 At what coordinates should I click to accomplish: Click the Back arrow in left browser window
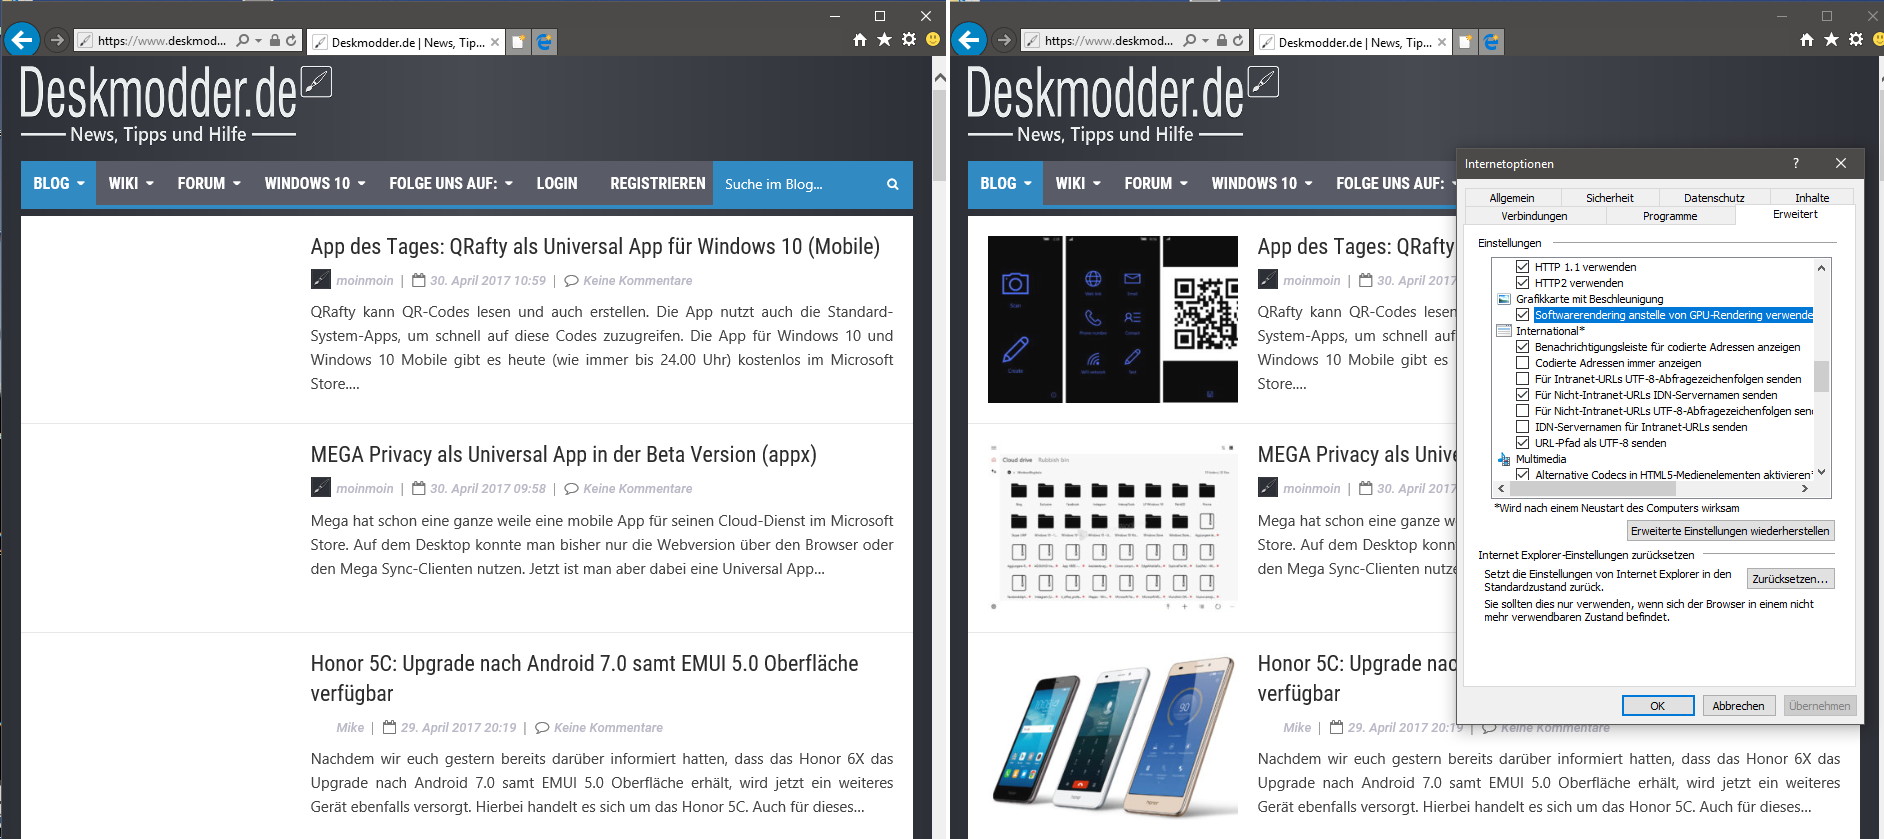pyautogui.click(x=22, y=40)
